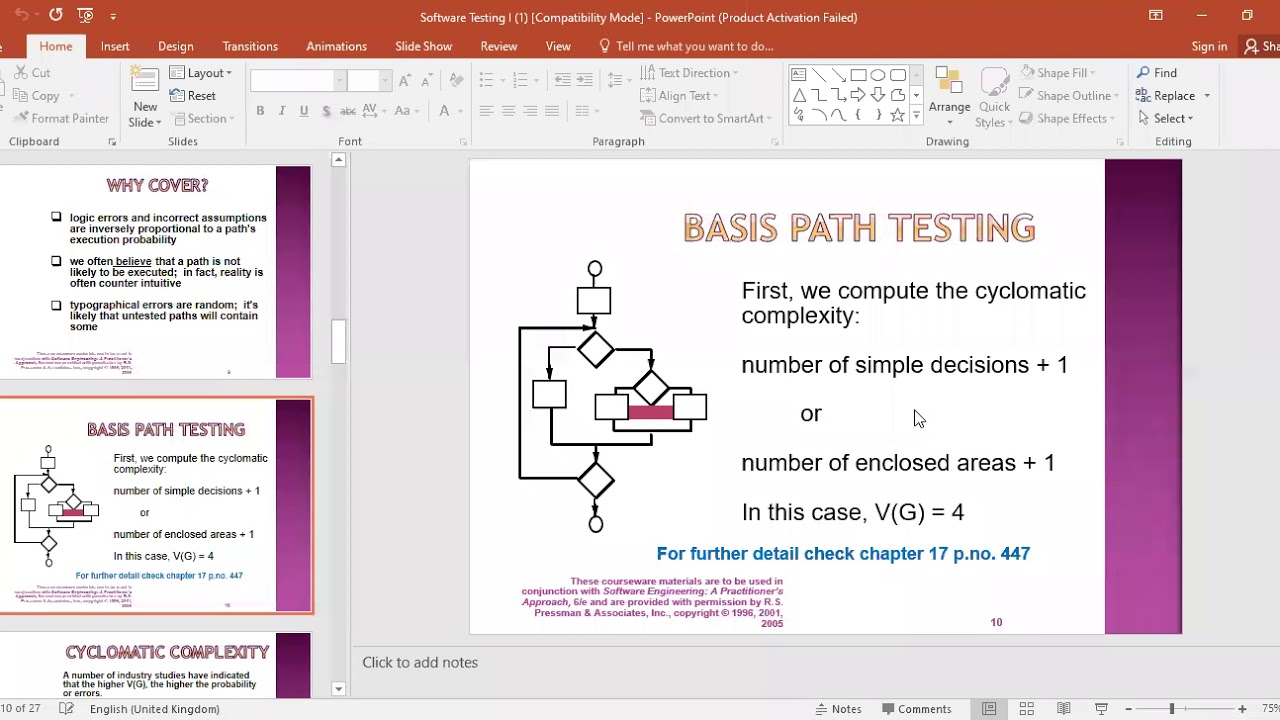Toggle Bold formatting
Image resolution: width=1280 pixels, height=720 pixels.
point(260,111)
